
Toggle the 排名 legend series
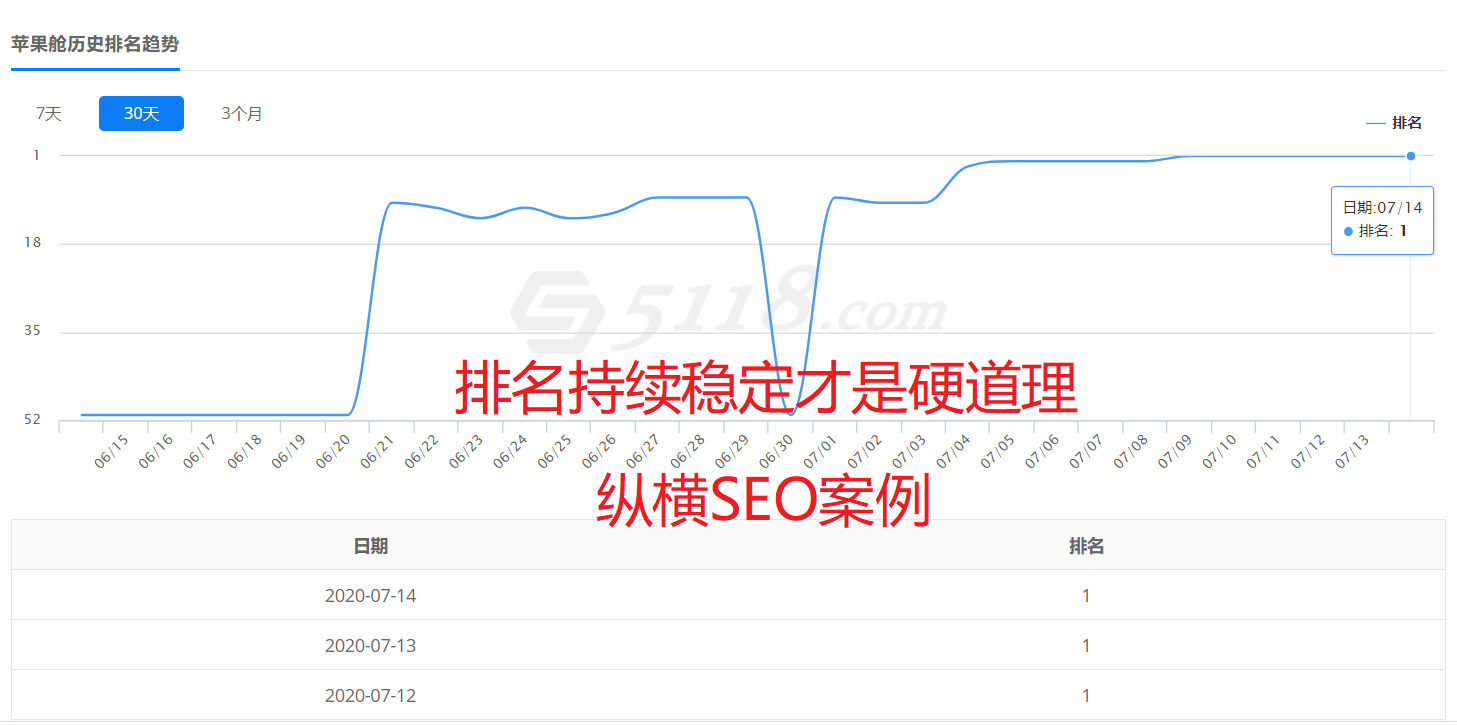pos(1395,123)
